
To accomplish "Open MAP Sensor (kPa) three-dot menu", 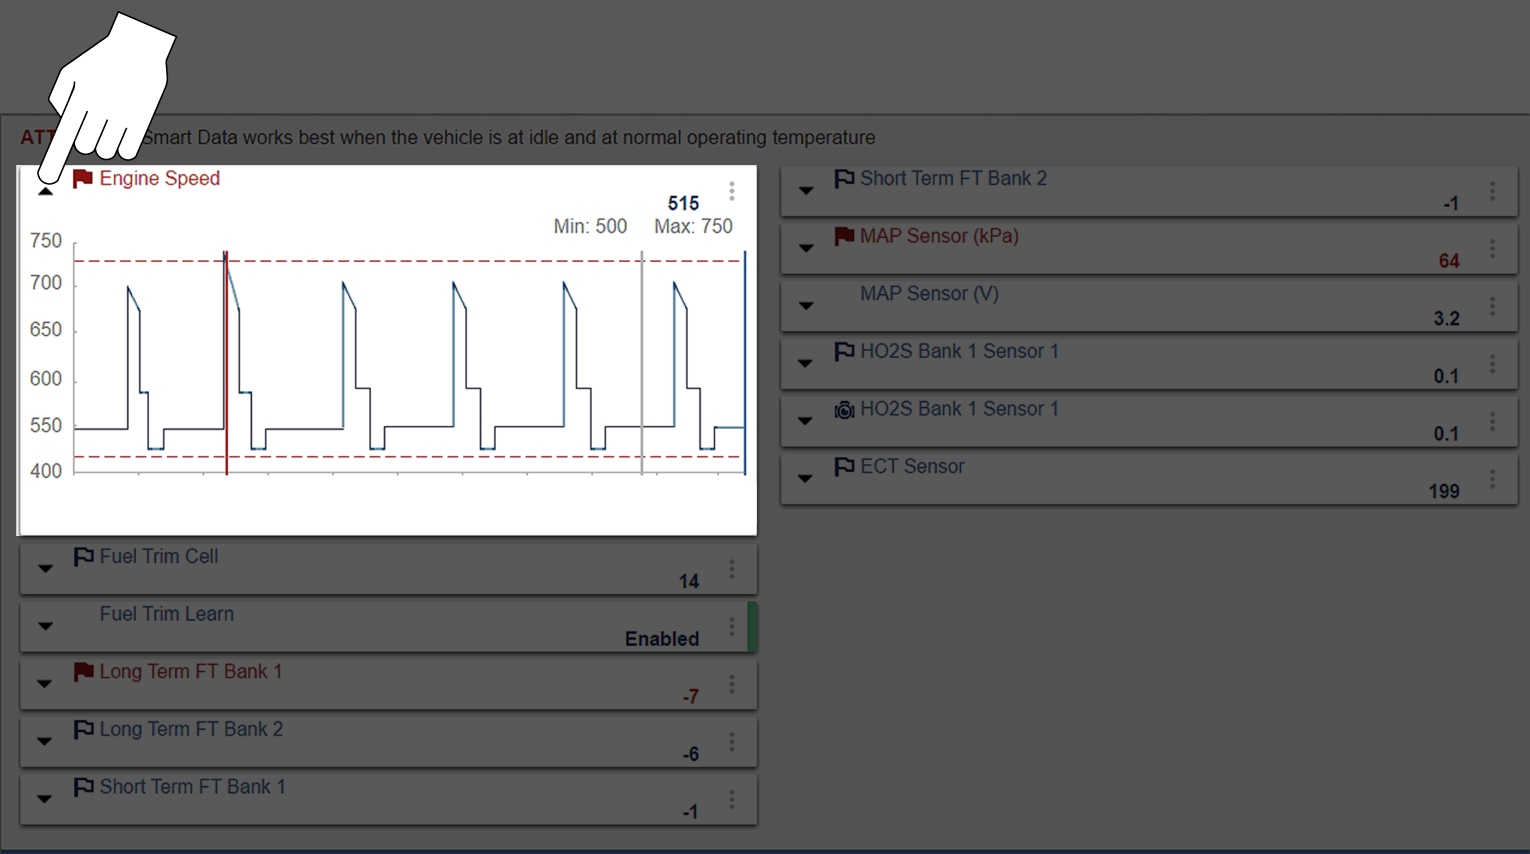I will pyautogui.click(x=1492, y=249).
